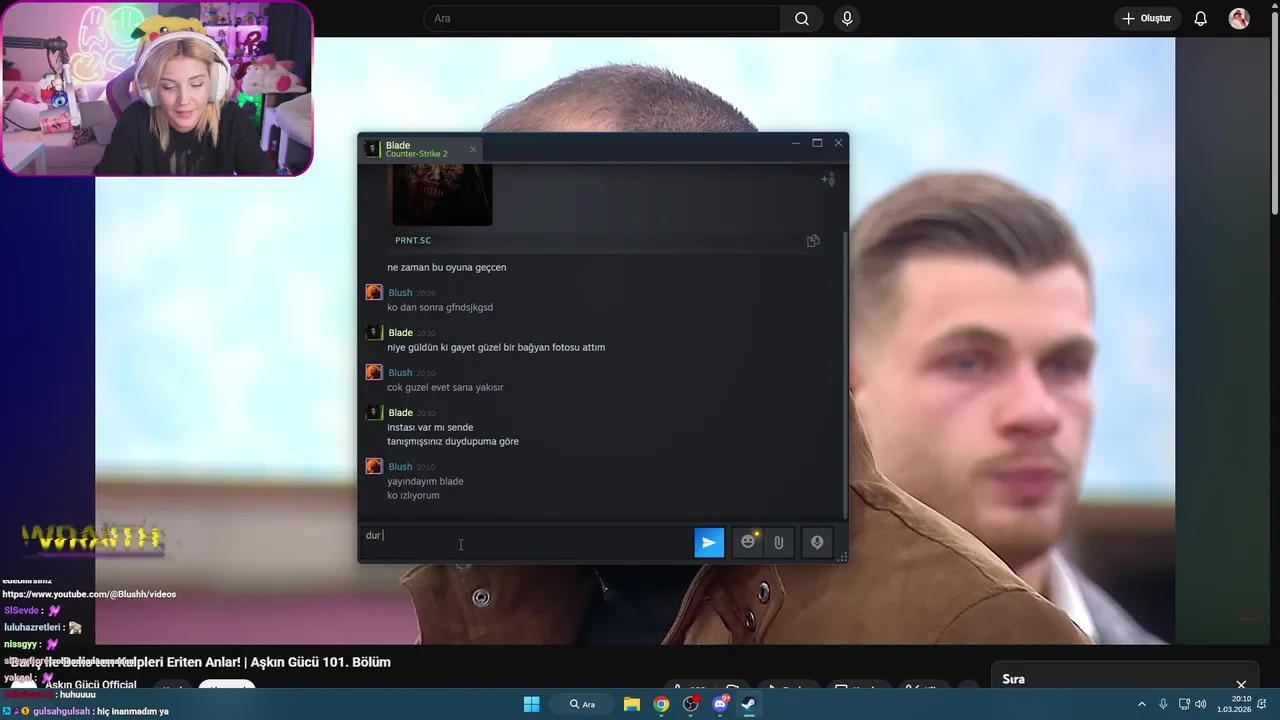
Task: Open the YouTube account avatar menu
Action: (1239, 18)
